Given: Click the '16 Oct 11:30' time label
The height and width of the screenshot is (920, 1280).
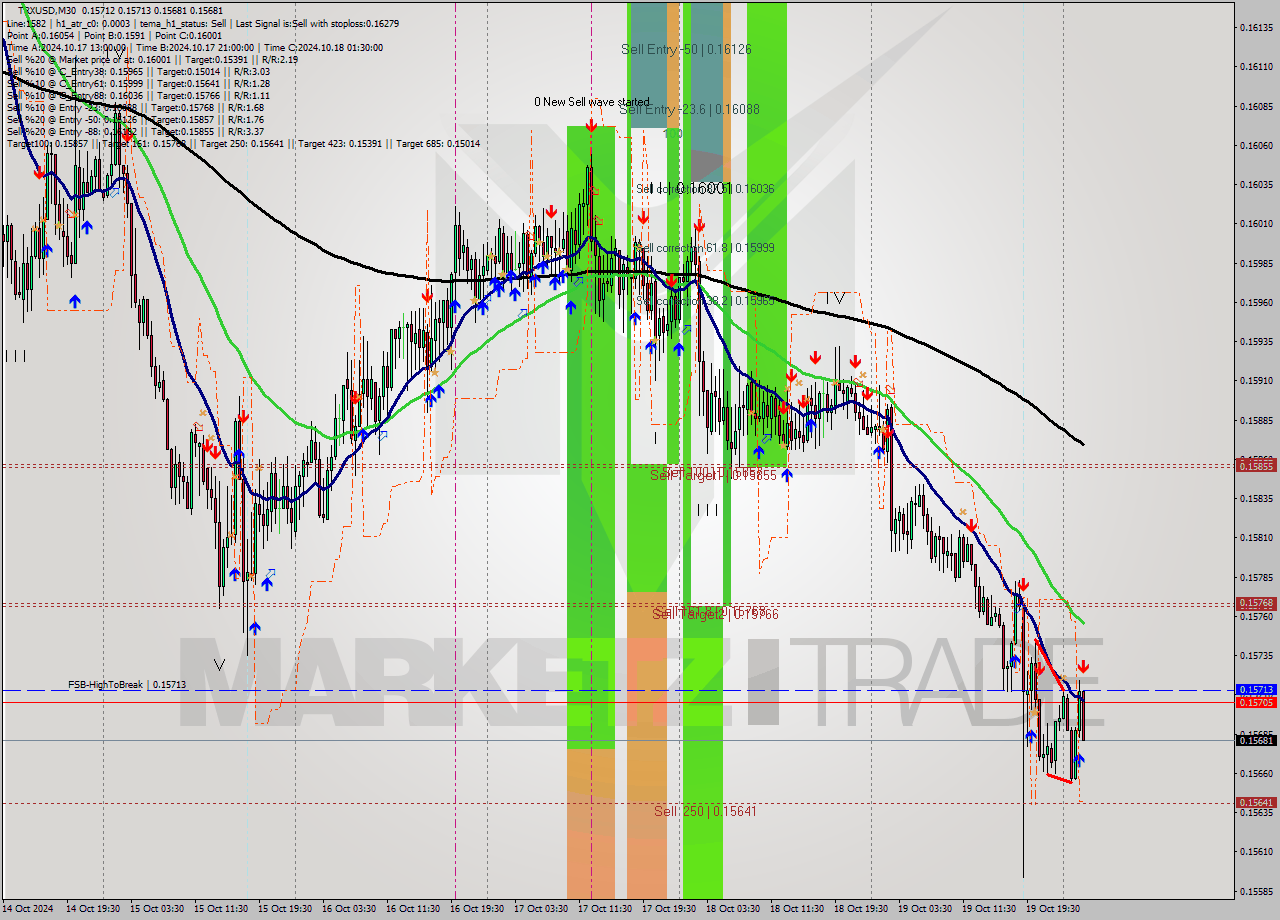Looking at the screenshot, I should pyautogui.click(x=413, y=909).
